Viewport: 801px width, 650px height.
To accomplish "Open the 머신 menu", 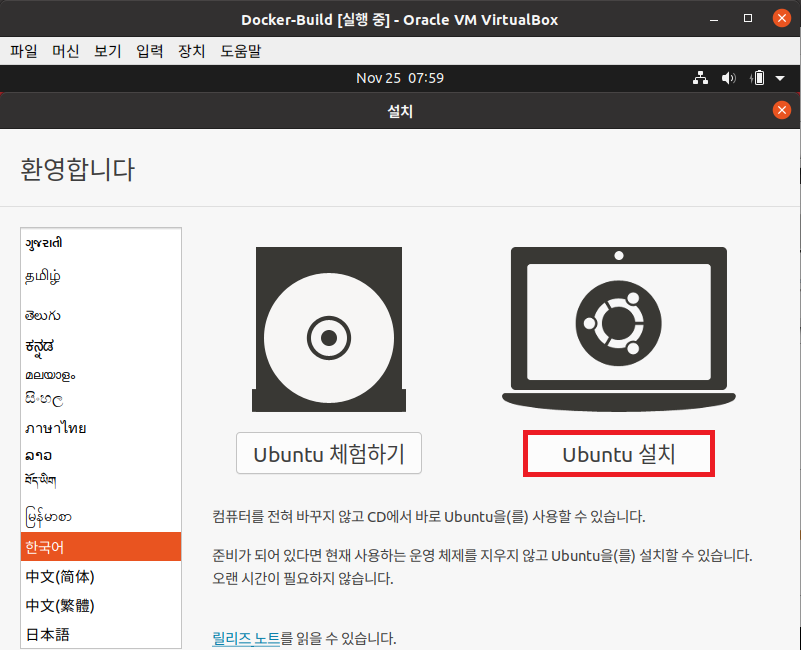I will [65, 51].
